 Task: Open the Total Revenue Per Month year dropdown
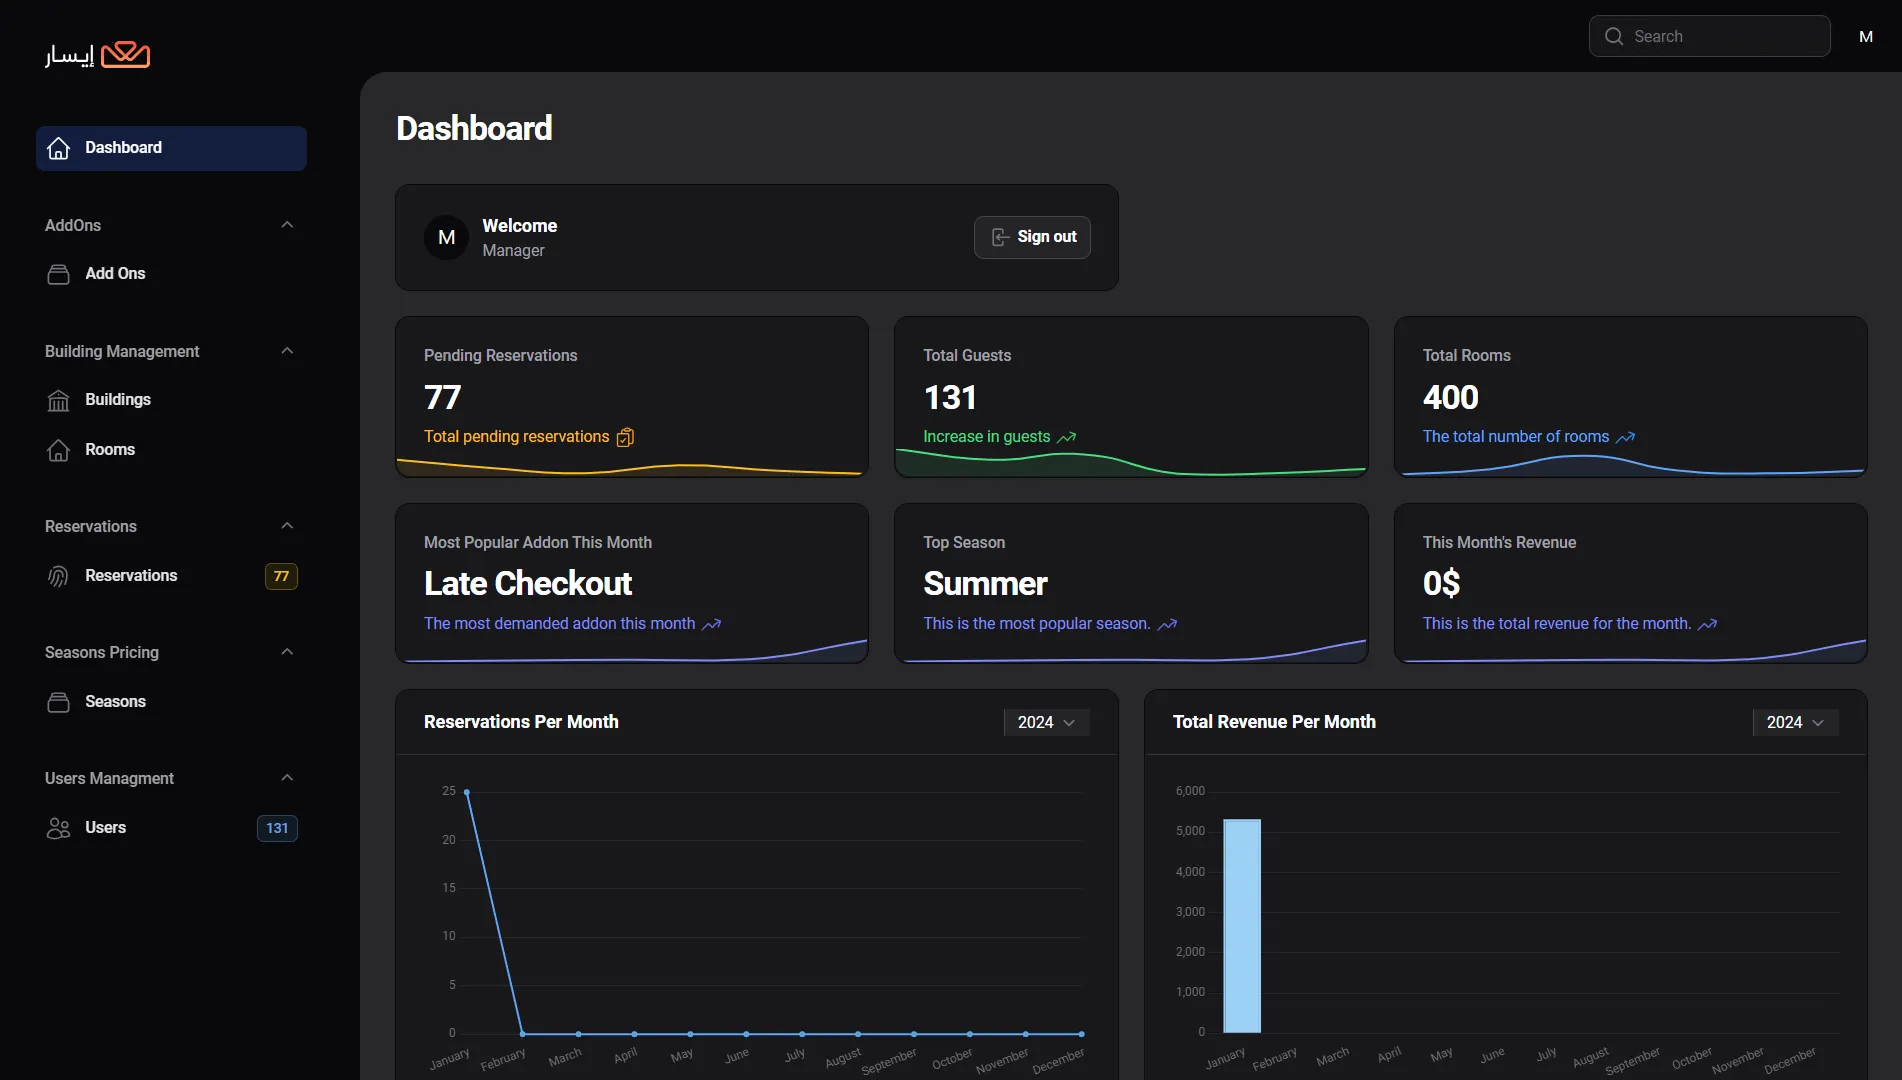[1795, 722]
